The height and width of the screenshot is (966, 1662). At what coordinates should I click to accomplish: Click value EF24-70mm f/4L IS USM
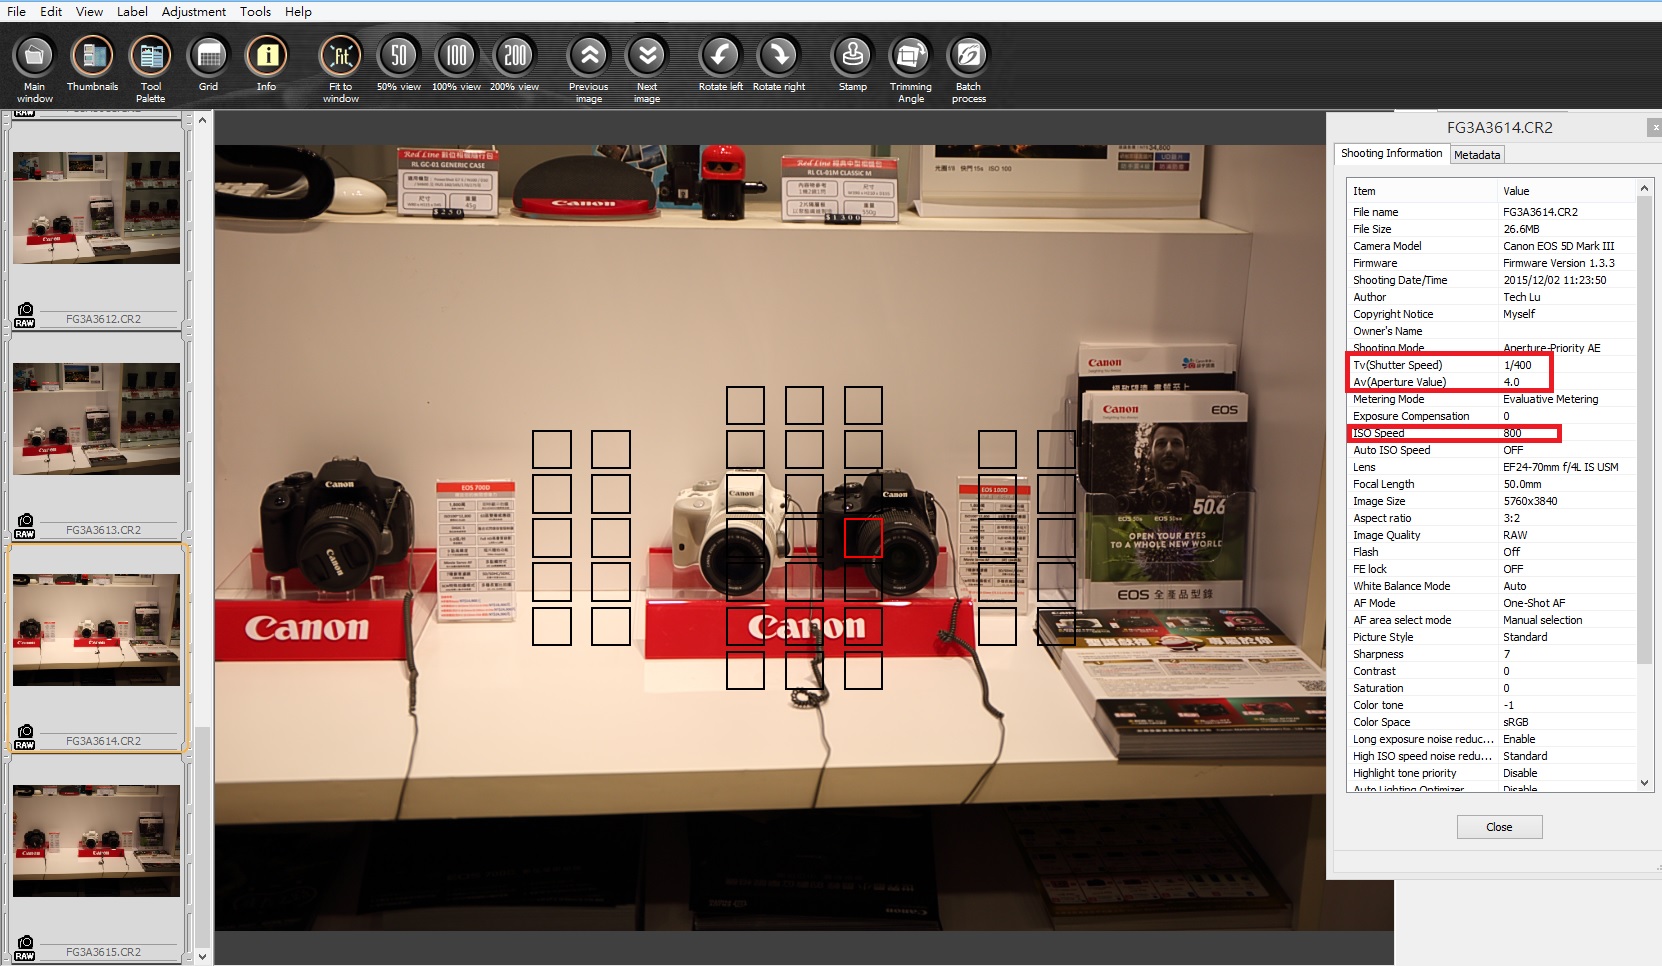(x=1560, y=467)
